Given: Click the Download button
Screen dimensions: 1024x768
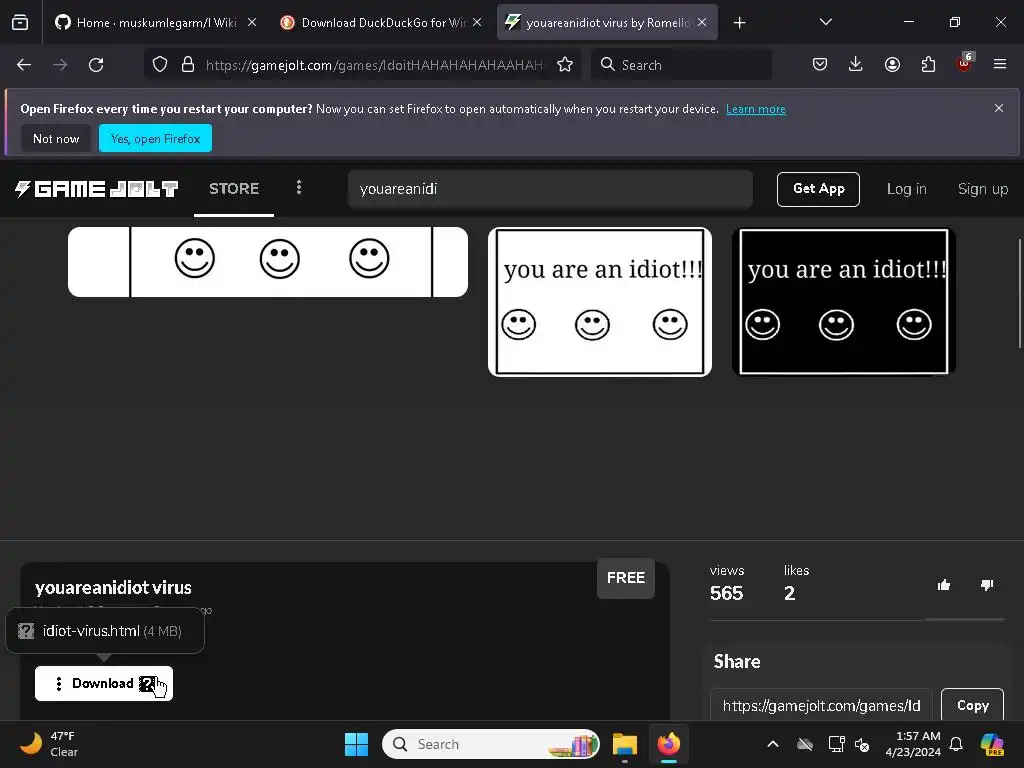Looking at the screenshot, I should 104,683.
